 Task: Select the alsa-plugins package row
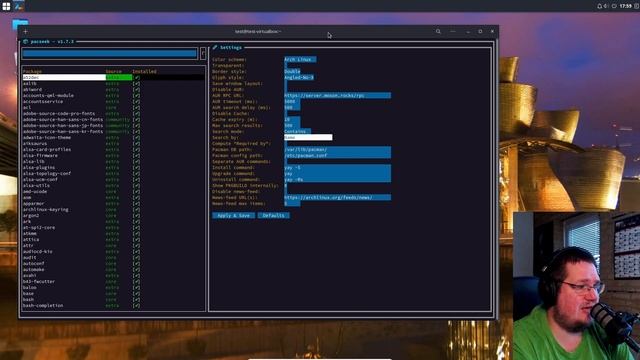point(113,167)
